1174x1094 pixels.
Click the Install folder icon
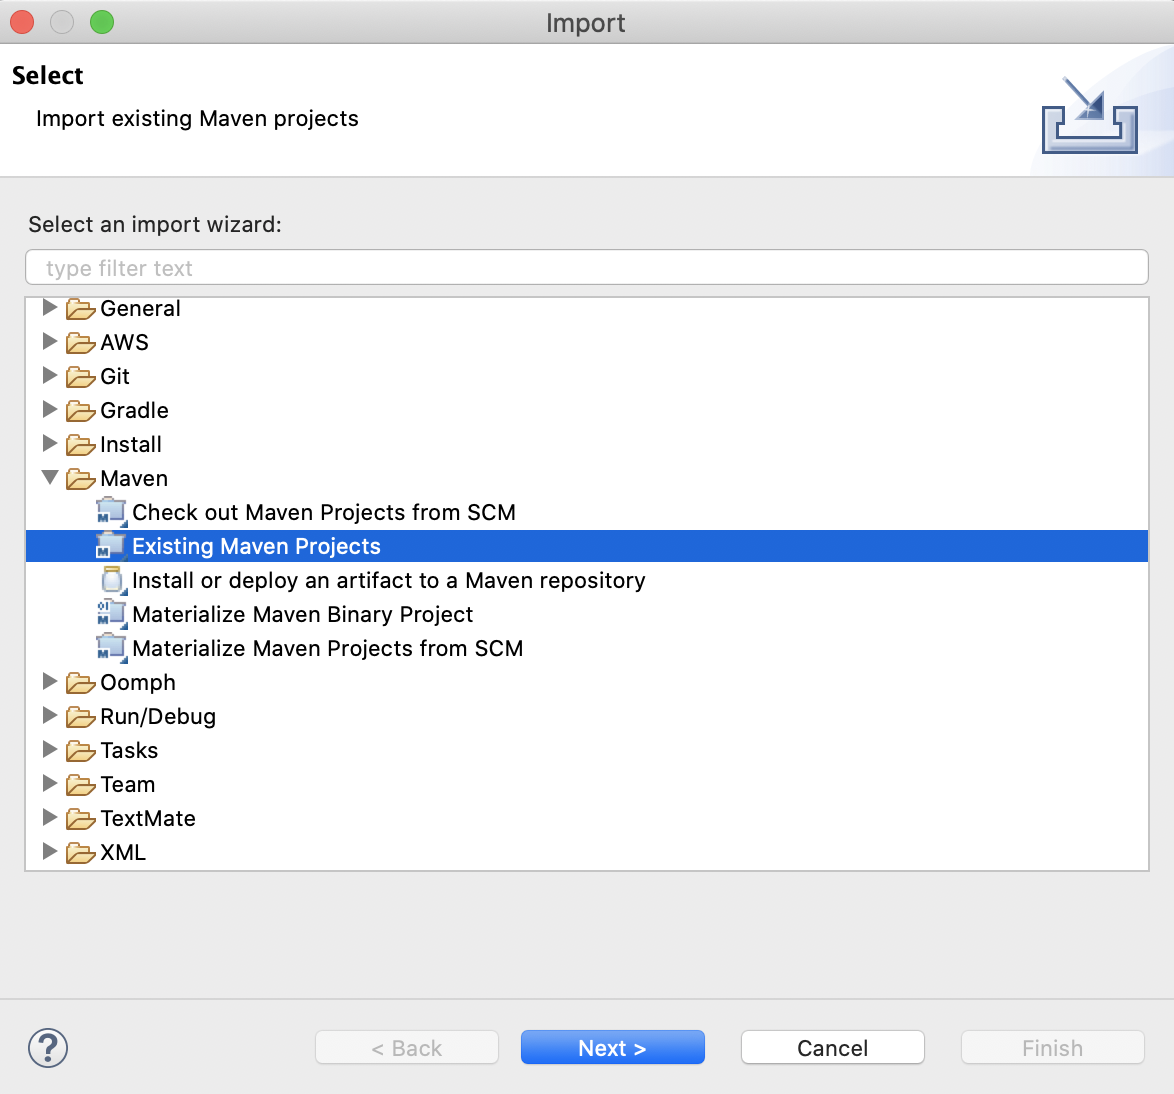coord(80,445)
